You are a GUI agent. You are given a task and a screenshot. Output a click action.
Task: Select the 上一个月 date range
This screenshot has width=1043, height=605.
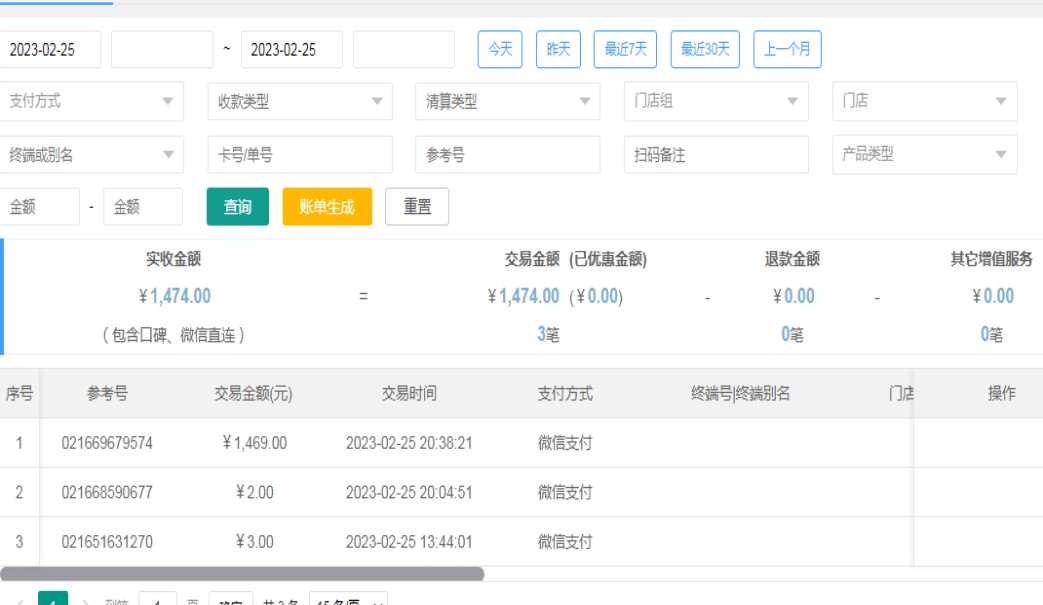point(787,49)
